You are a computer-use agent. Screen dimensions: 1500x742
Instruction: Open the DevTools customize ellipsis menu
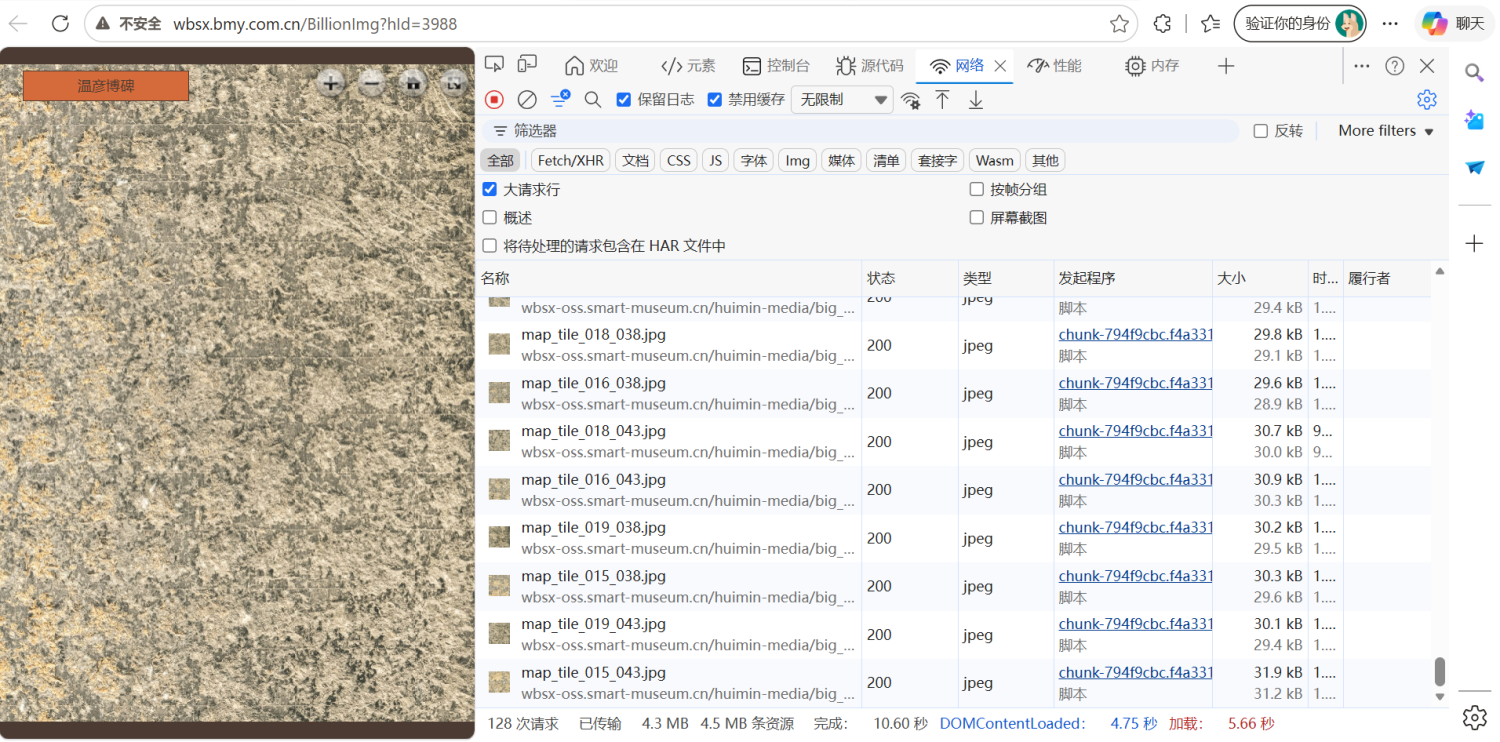click(1362, 66)
